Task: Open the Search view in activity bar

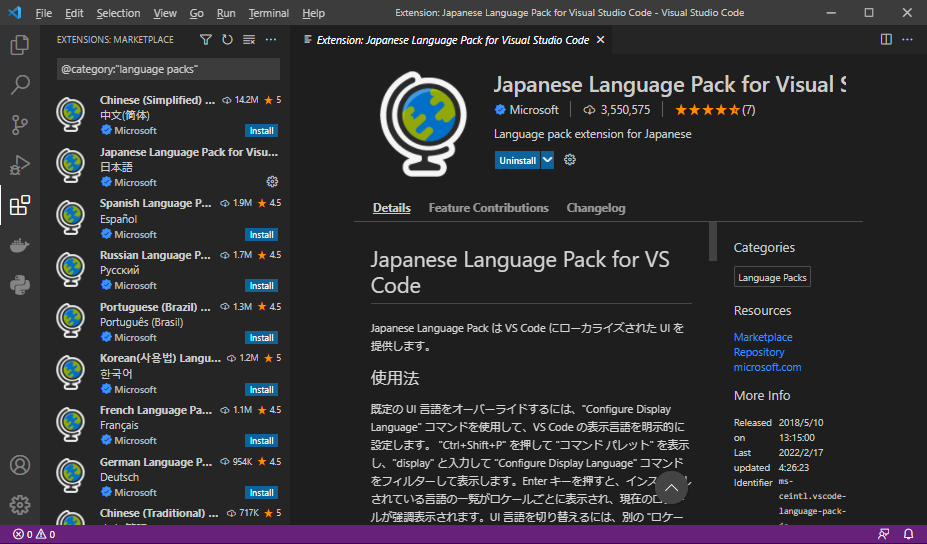Action: 20,85
